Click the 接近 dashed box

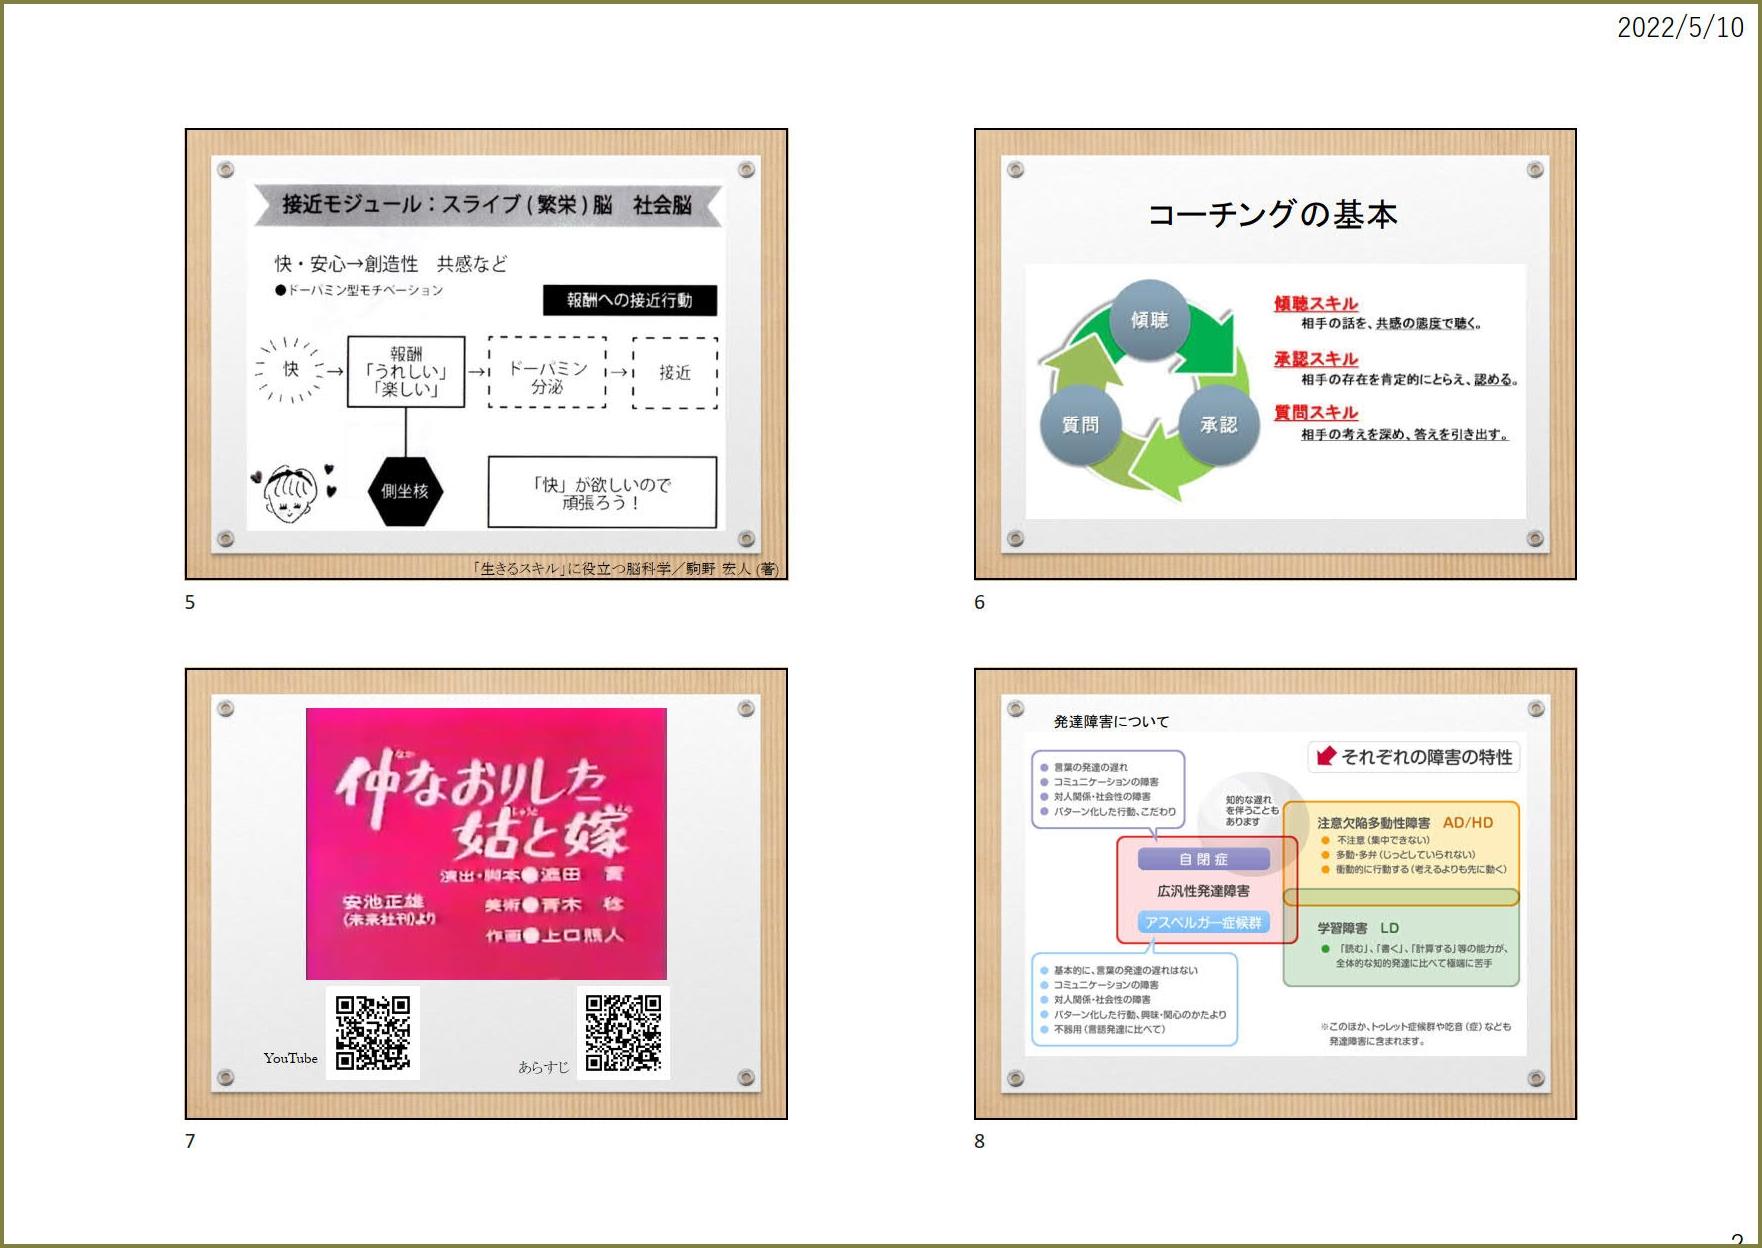coord(675,372)
